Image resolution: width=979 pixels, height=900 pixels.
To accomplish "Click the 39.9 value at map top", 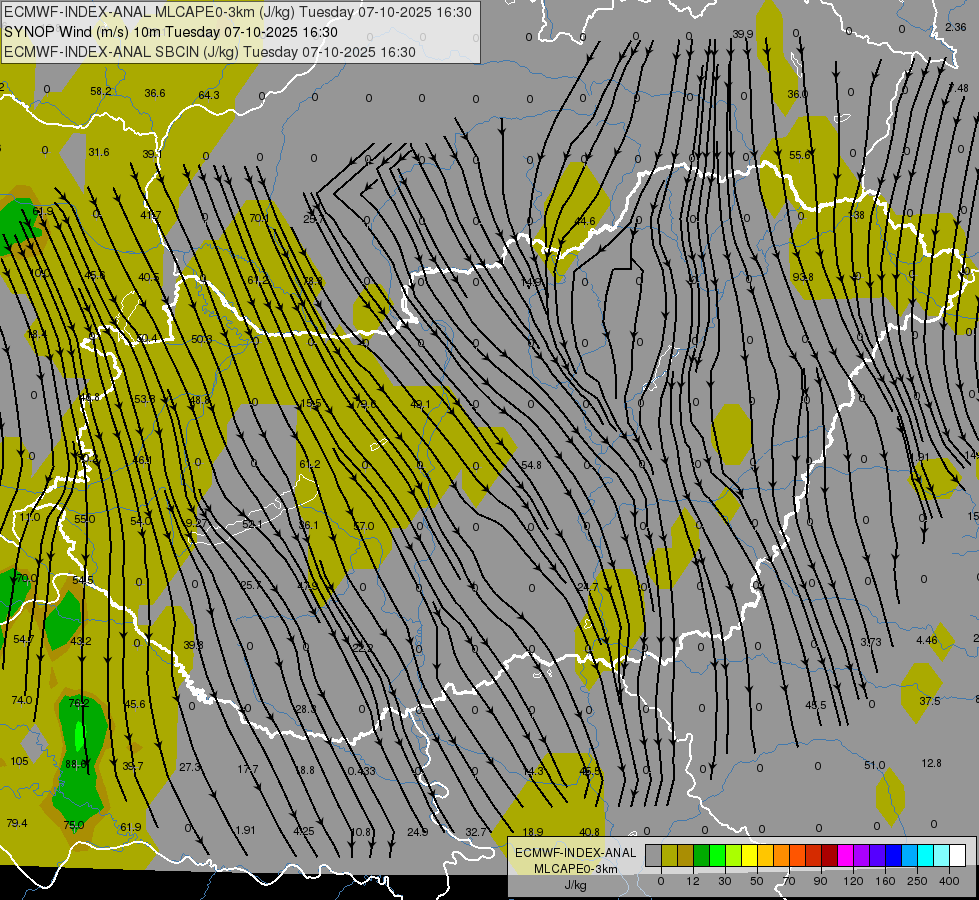I will pyautogui.click(x=742, y=34).
